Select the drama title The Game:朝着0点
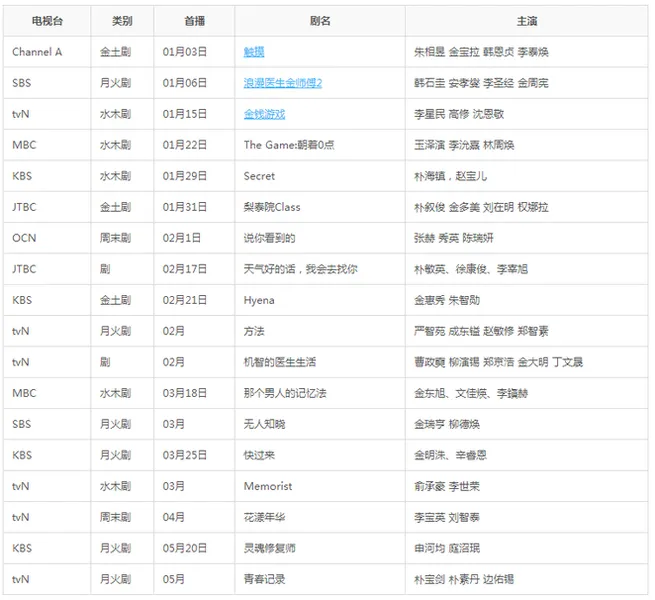Image resolution: width=655 pixels, height=600 pixels. coord(289,145)
